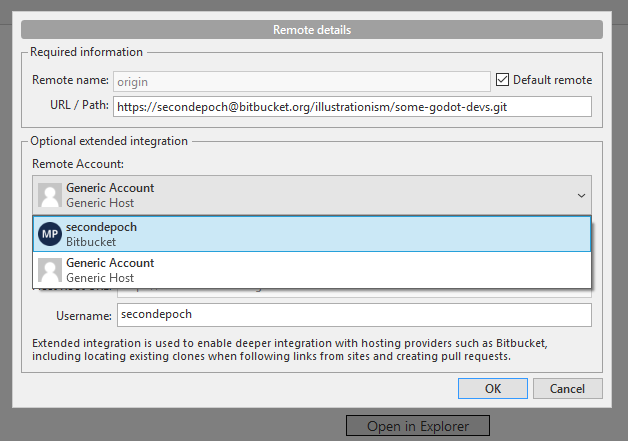This screenshot has width=628, height=441.
Task: Click the MP avatar icon for secondepoch
Action: (50, 234)
